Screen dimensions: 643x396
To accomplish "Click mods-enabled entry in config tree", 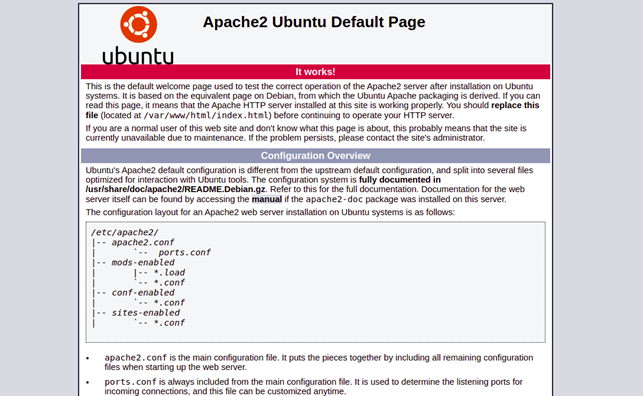I will point(143,262).
